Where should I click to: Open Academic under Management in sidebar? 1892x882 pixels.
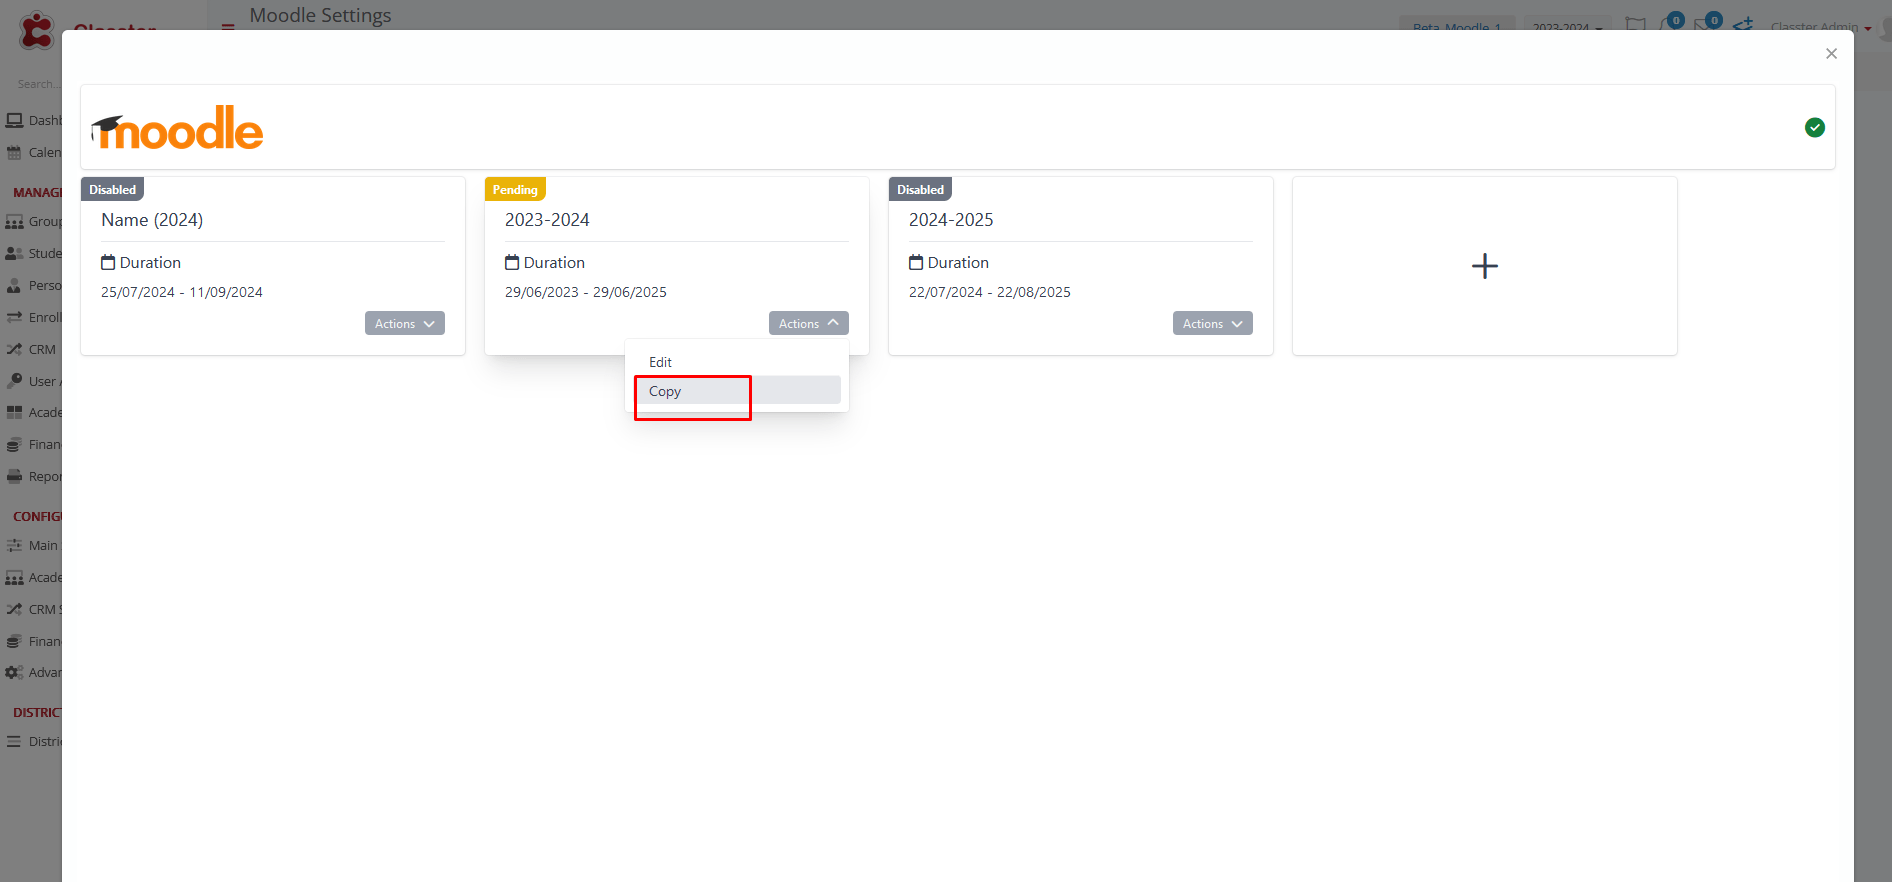[x=32, y=413]
